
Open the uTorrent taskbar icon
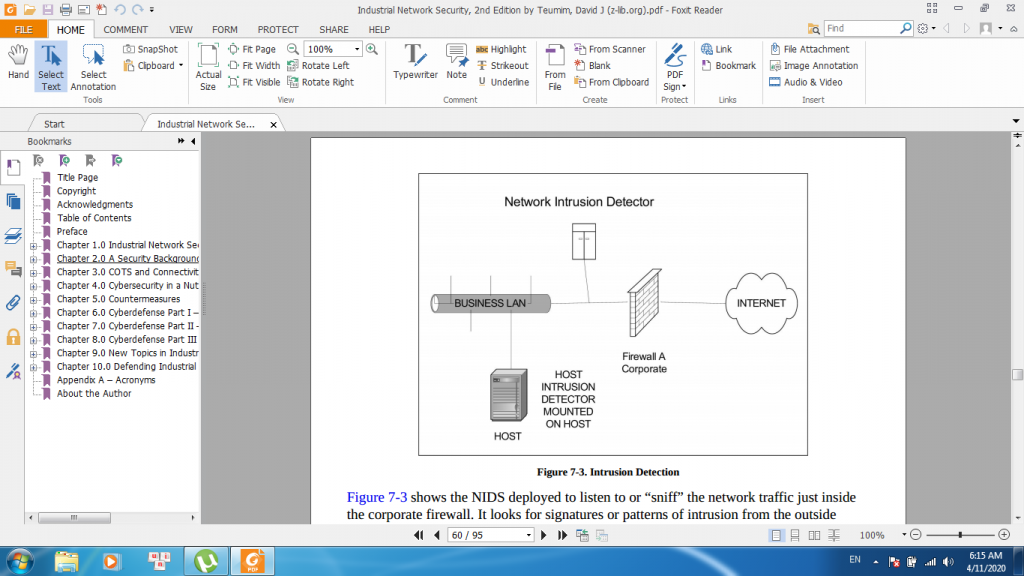click(206, 560)
